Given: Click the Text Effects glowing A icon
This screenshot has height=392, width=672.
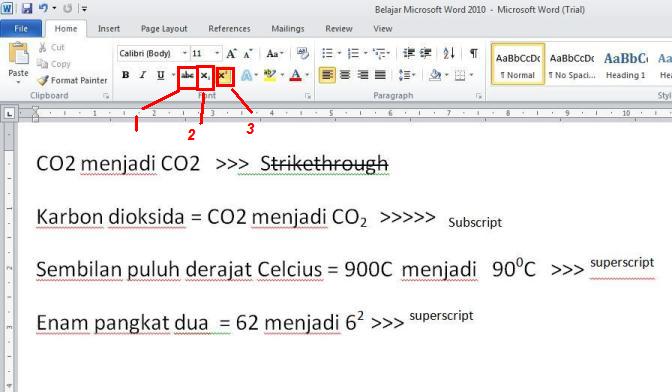Looking at the screenshot, I should (246, 75).
